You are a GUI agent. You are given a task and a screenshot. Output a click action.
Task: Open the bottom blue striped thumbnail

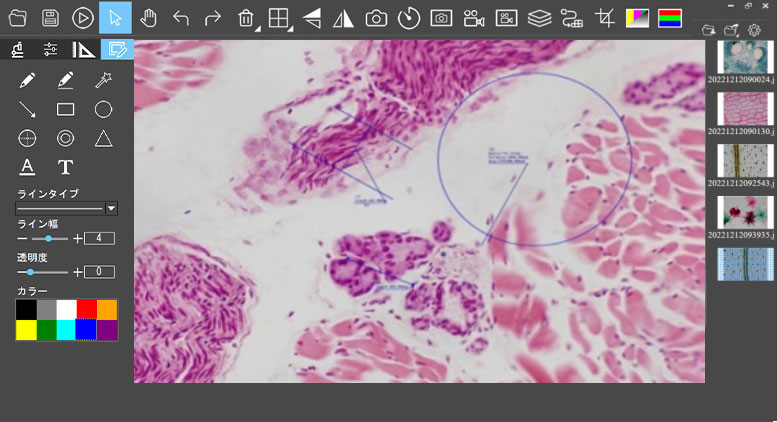(x=745, y=264)
